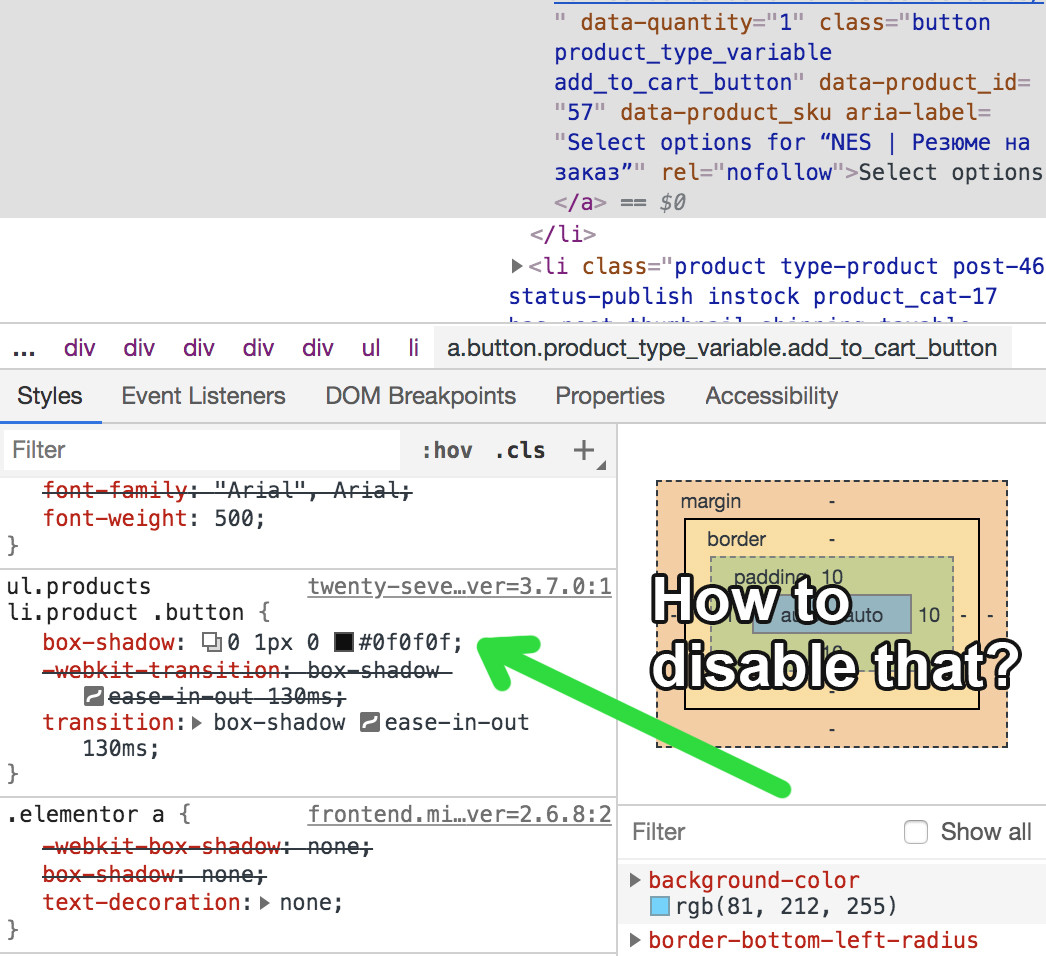Click the border label in the box model
Image resolution: width=1046 pixels, height=956 pixels.
736,539
